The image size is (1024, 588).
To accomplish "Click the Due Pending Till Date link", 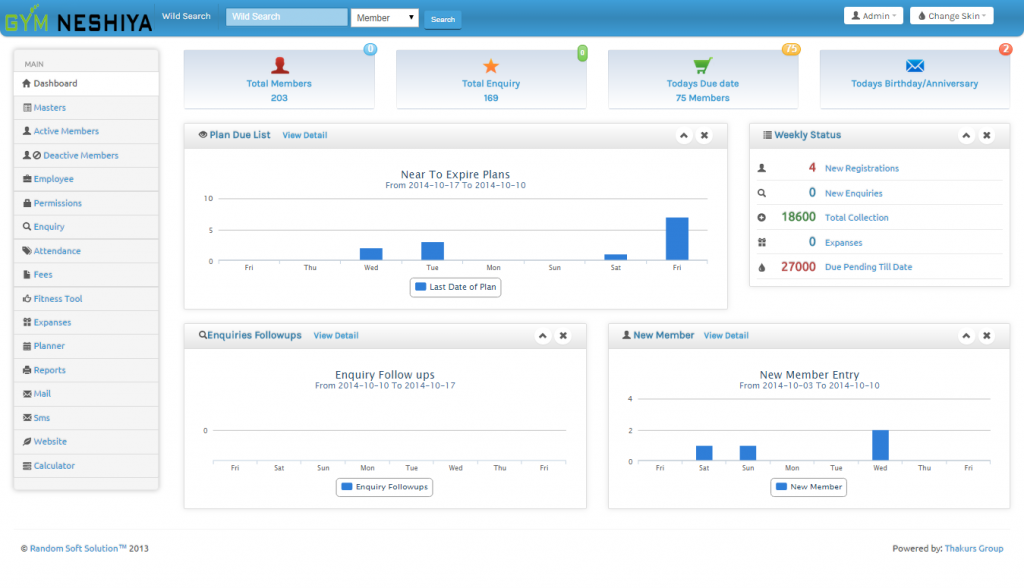I will coord(868,267).
